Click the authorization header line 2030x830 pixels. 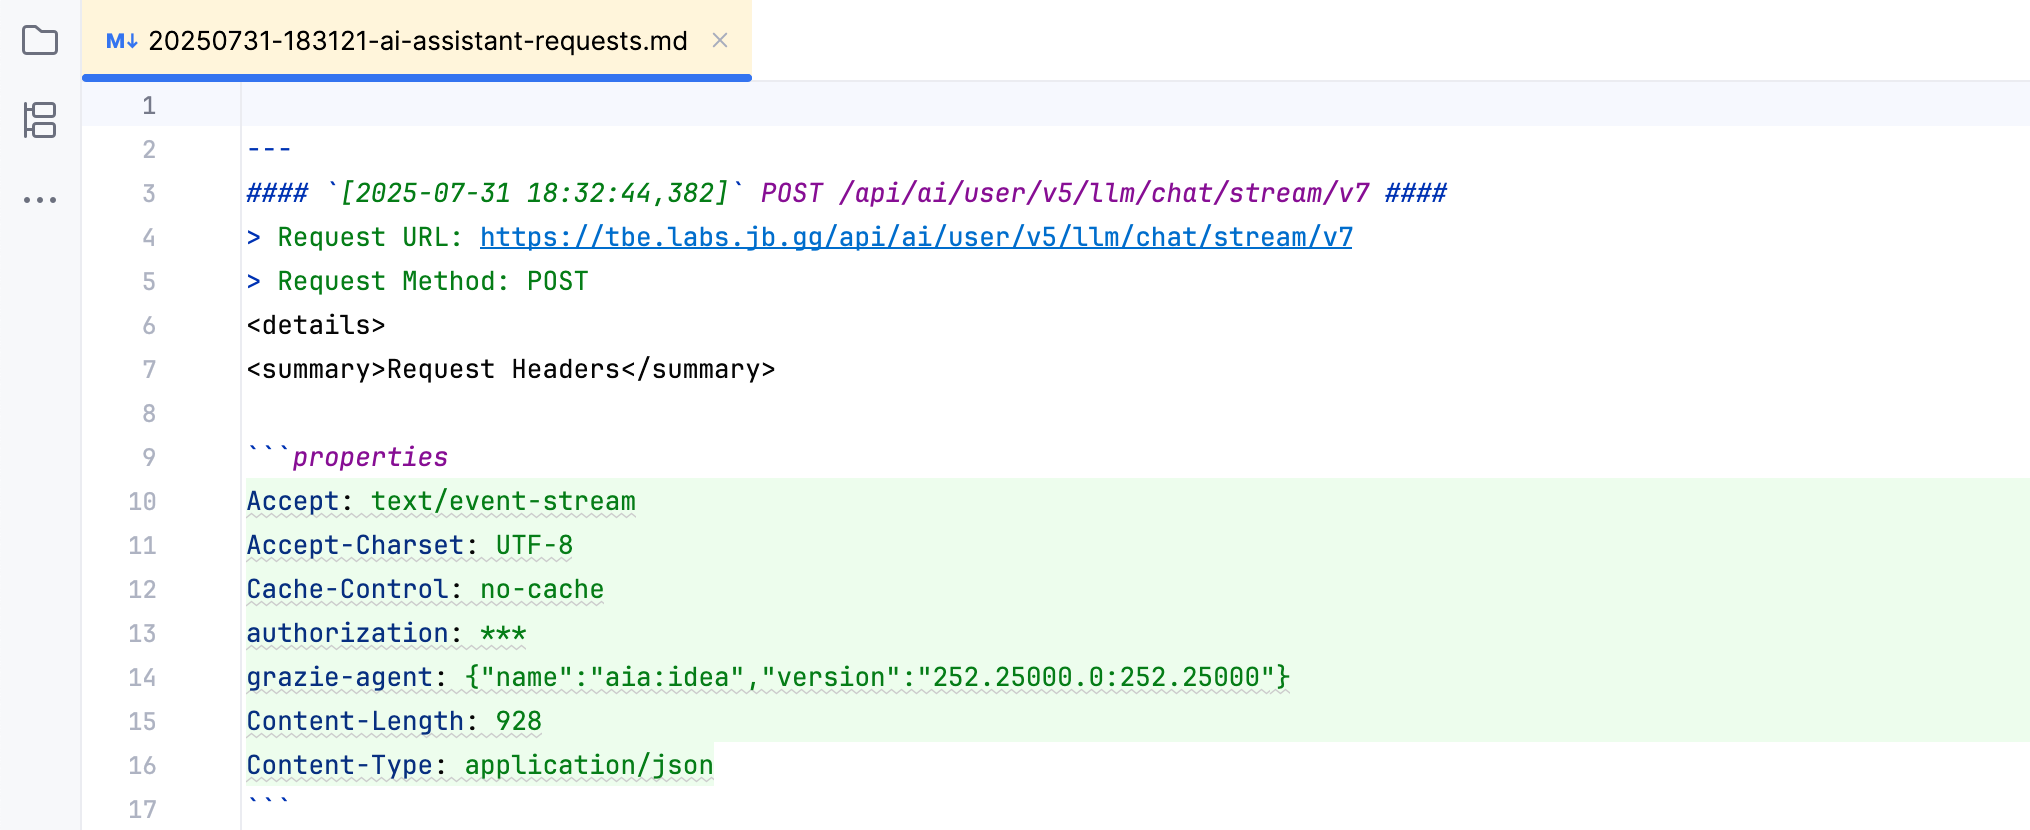(386, 633)
